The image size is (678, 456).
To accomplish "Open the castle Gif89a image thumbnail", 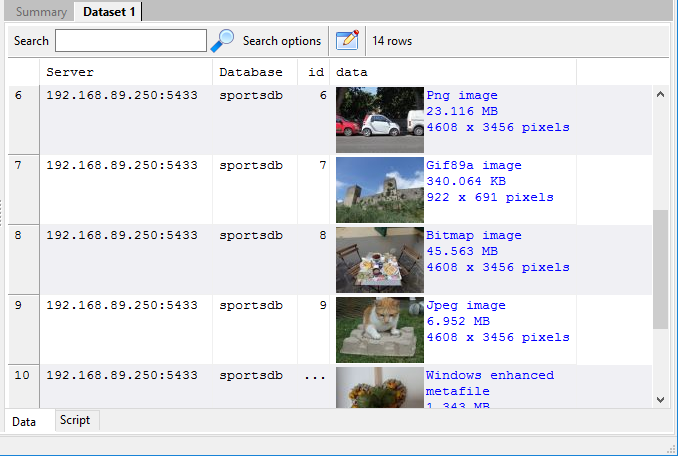I will 380,190.
